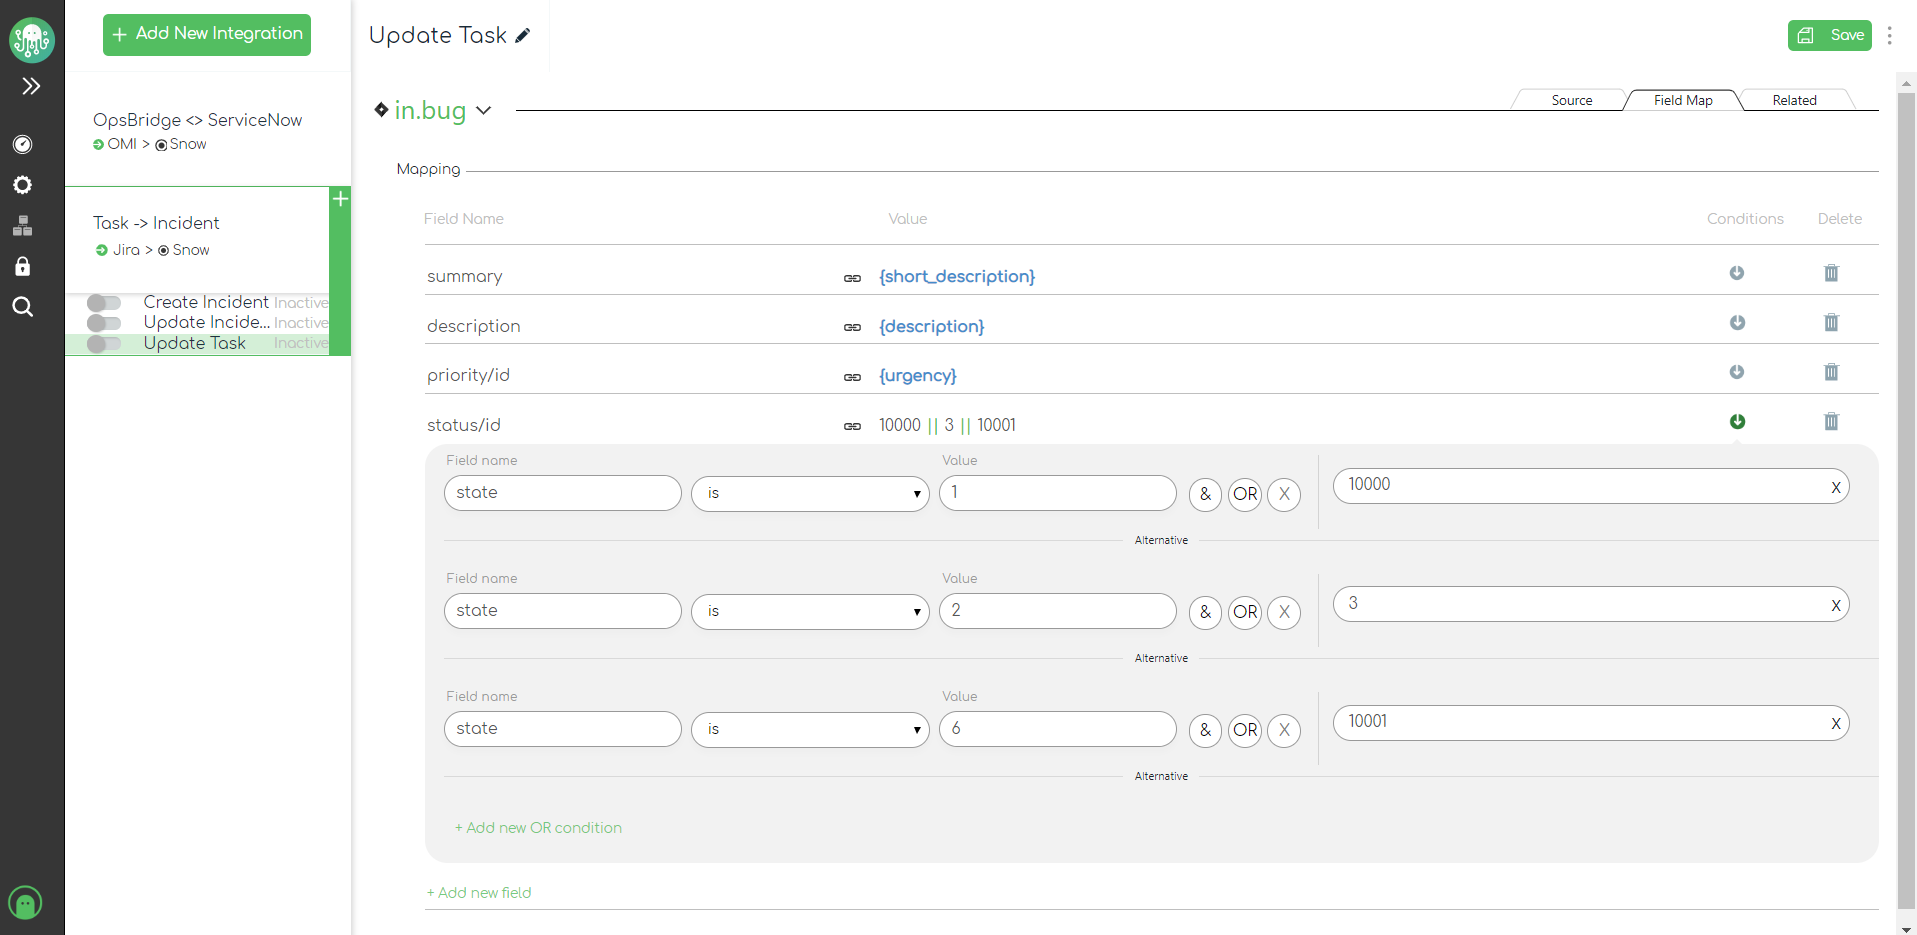Toggle Update Incident task active

(x=104, y=323)
